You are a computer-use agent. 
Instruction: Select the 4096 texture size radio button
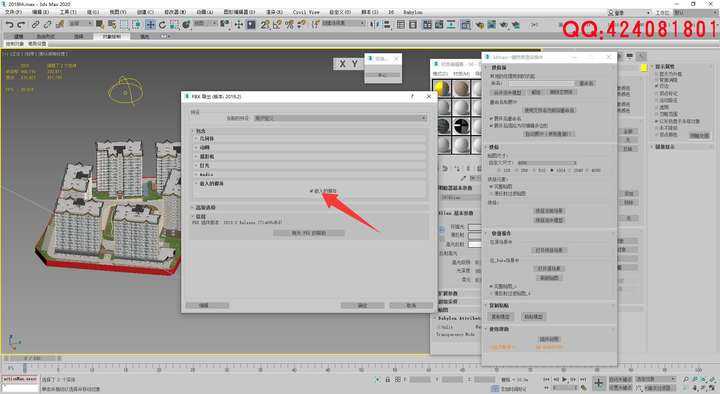click(x=588, y=170)
